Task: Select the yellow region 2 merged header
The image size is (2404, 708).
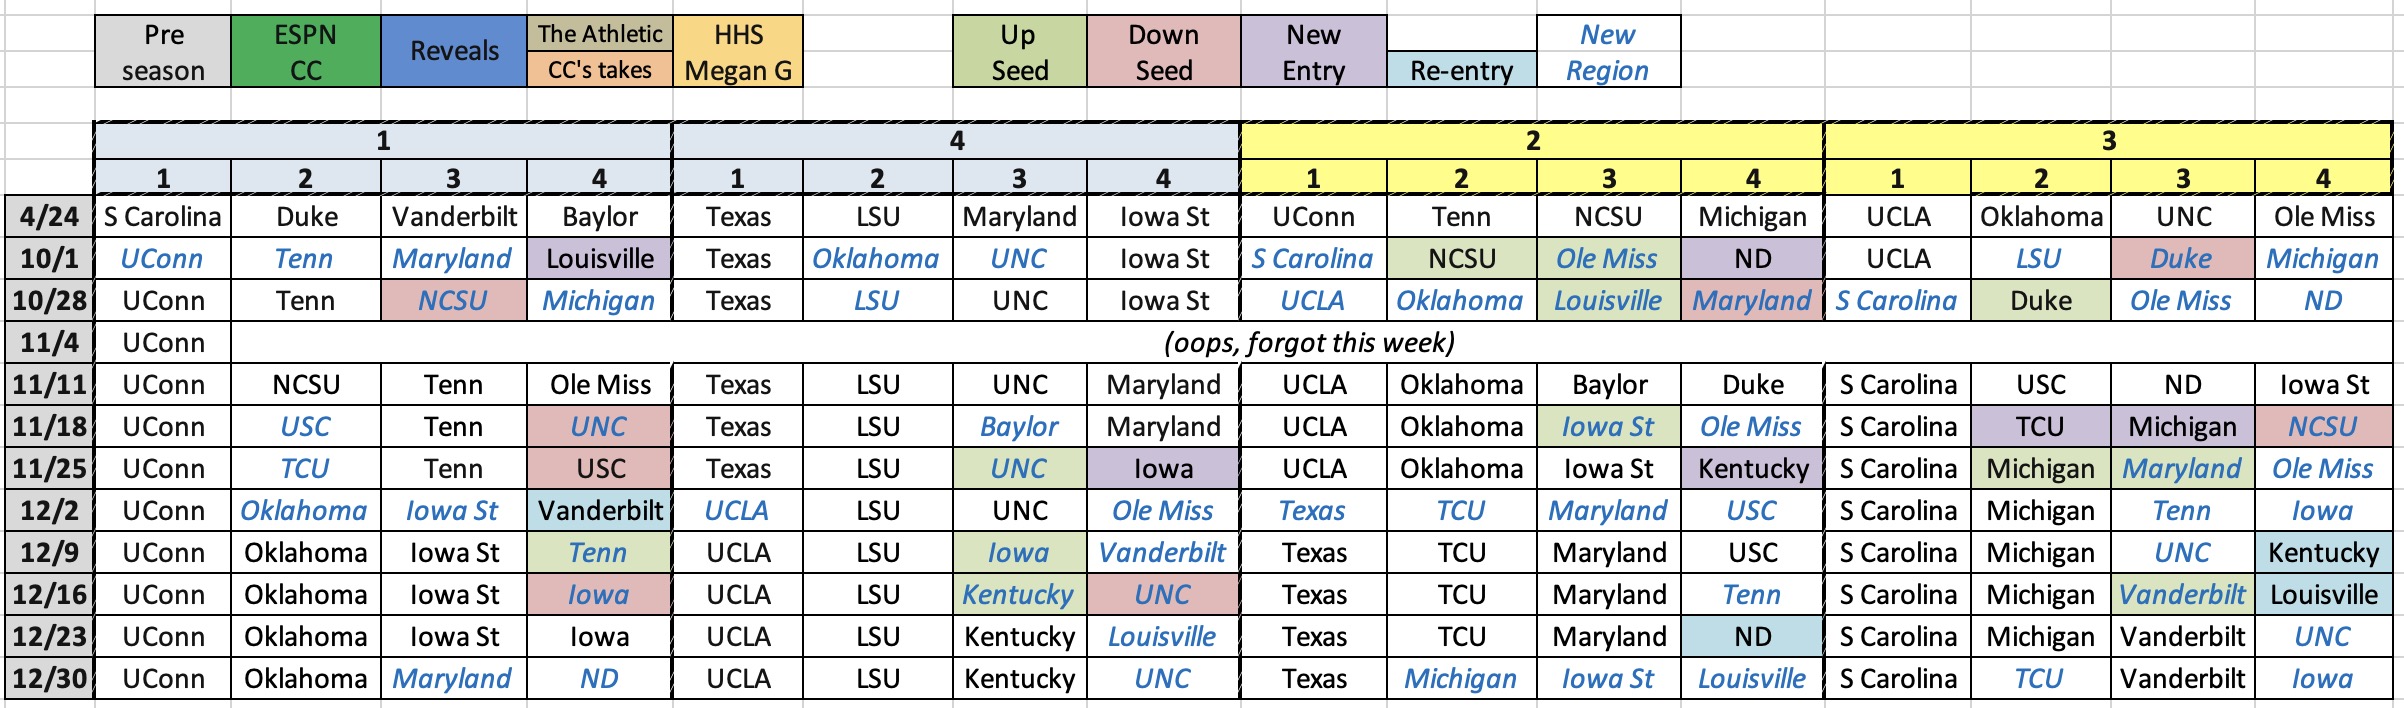Action: coord(1532,141)
